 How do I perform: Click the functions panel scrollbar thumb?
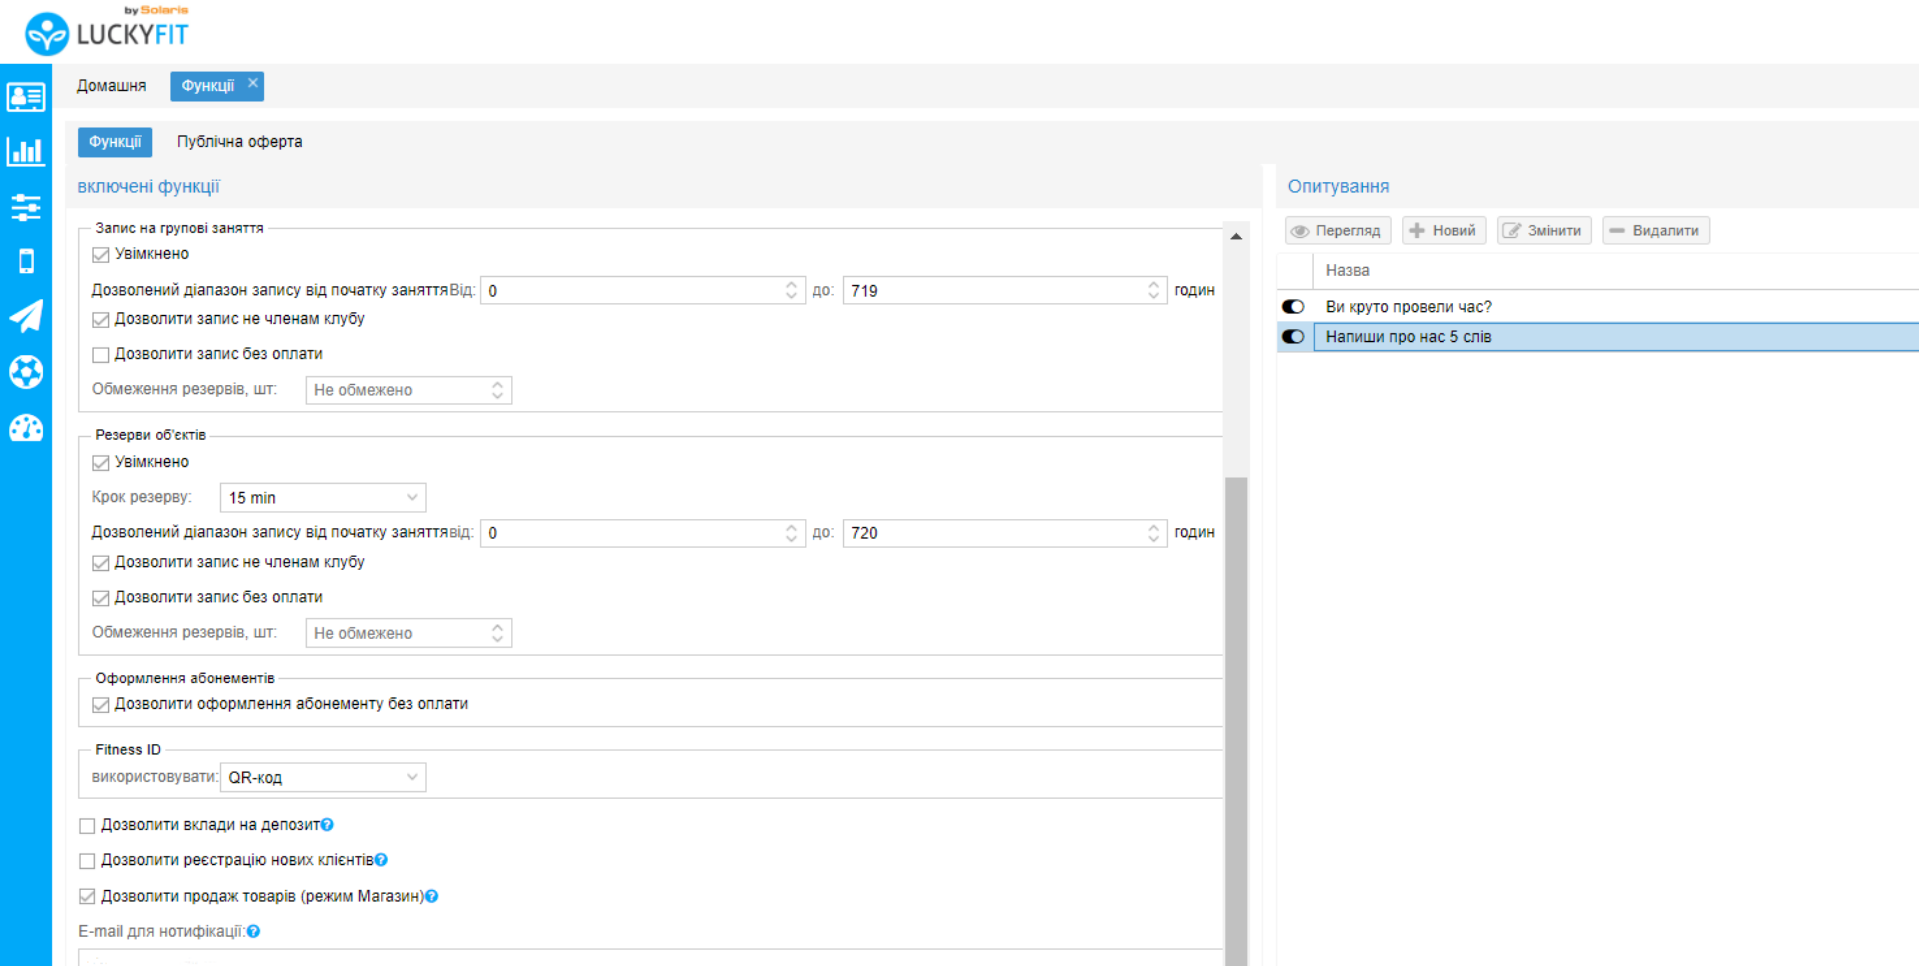tap(1236, 720)
